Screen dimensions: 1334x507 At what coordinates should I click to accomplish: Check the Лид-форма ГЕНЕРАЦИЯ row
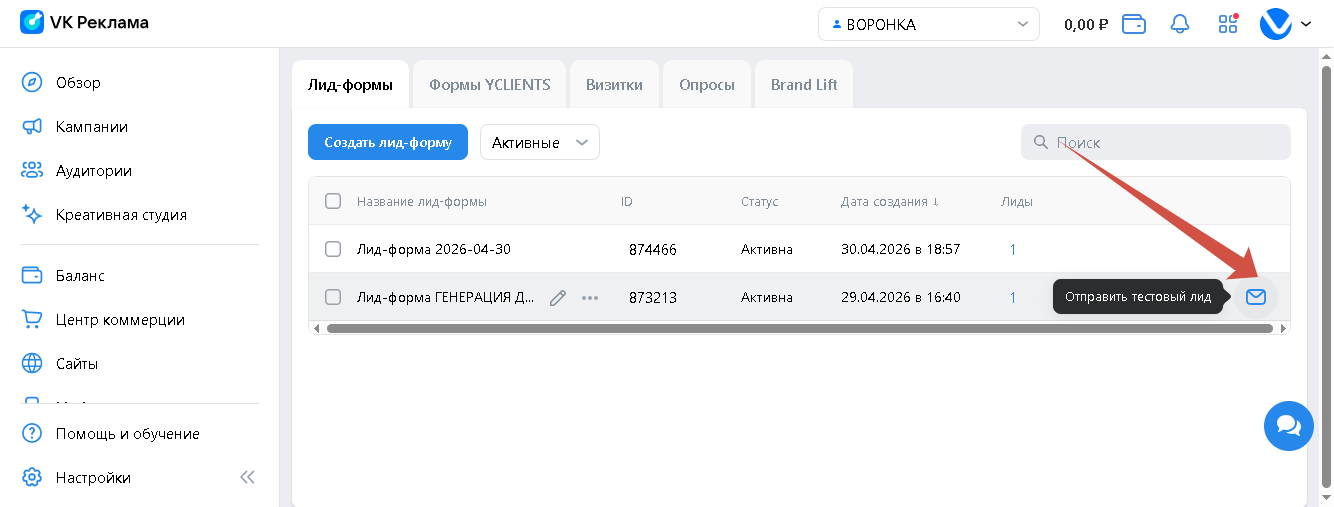(333, 297)
